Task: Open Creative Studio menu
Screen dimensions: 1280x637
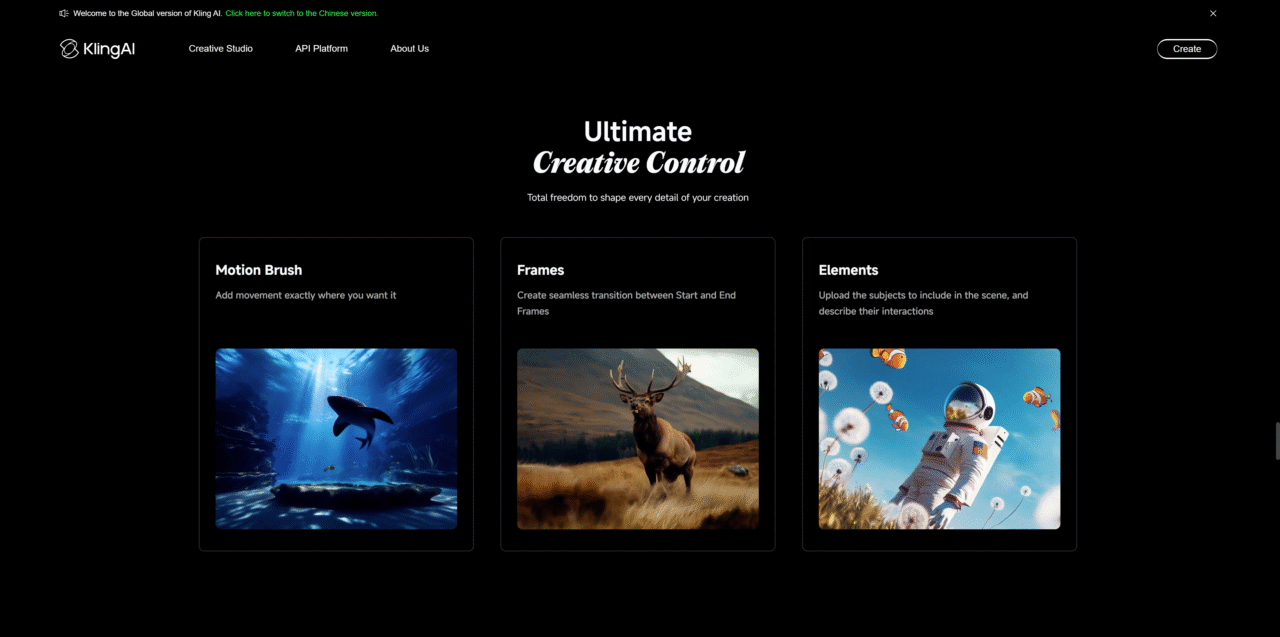Action: pyautogui.click(x=220, y=49)
